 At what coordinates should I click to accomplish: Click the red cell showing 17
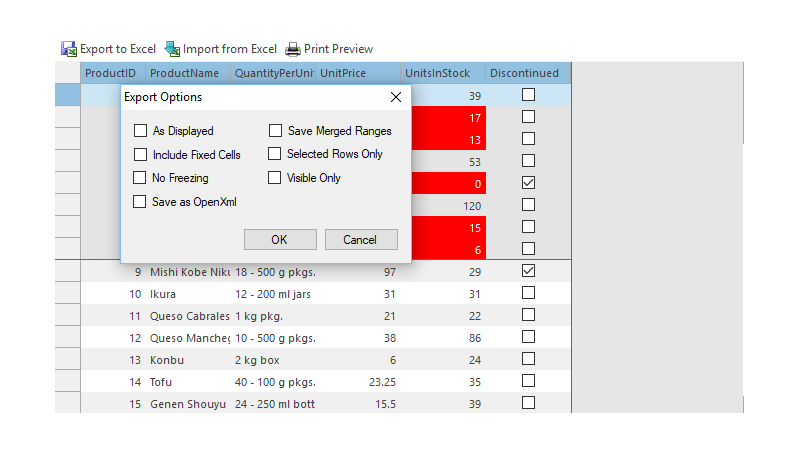coord(448,117)
